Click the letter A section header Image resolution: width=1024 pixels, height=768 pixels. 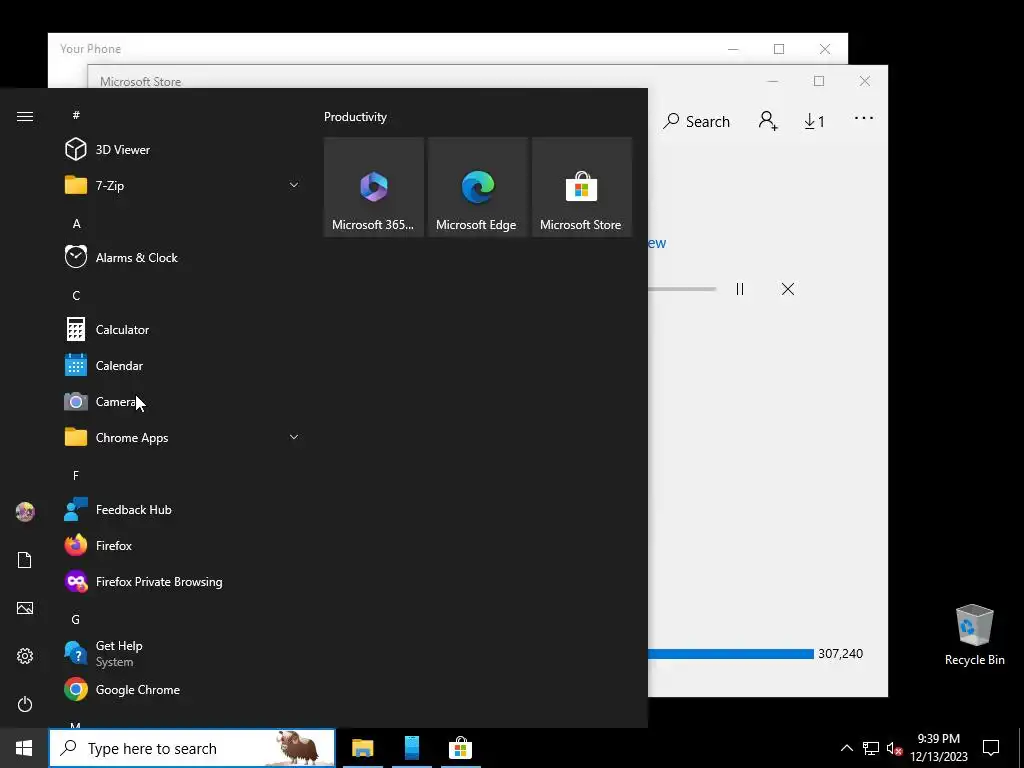click(x=76, y=223)
